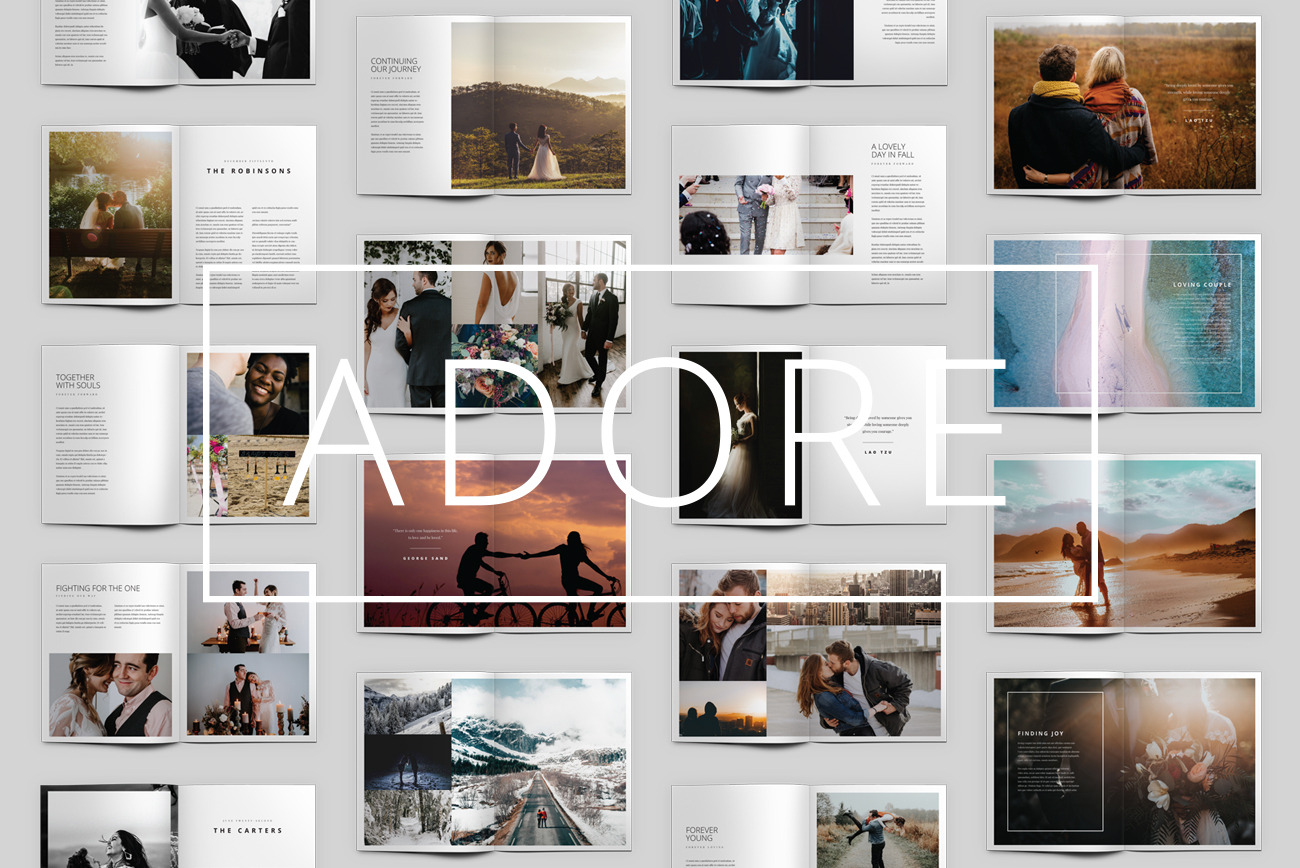Click the 'Fighting for the One' heading
Screen dimensions: 1300x868
click(97, 588)
